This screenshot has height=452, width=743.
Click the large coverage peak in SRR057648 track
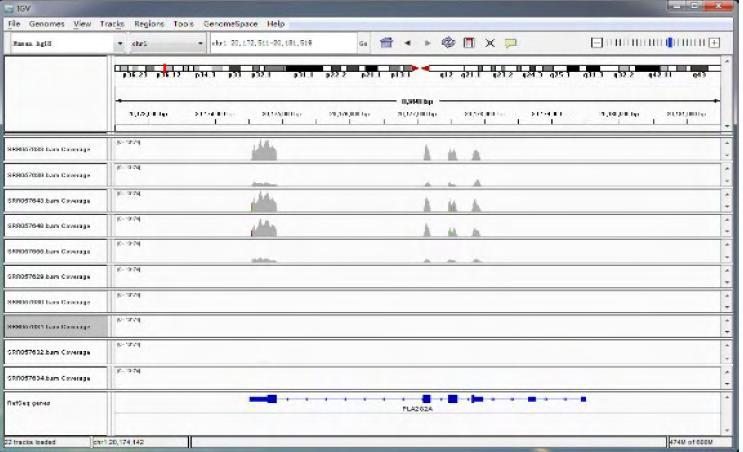pos(264,227)
